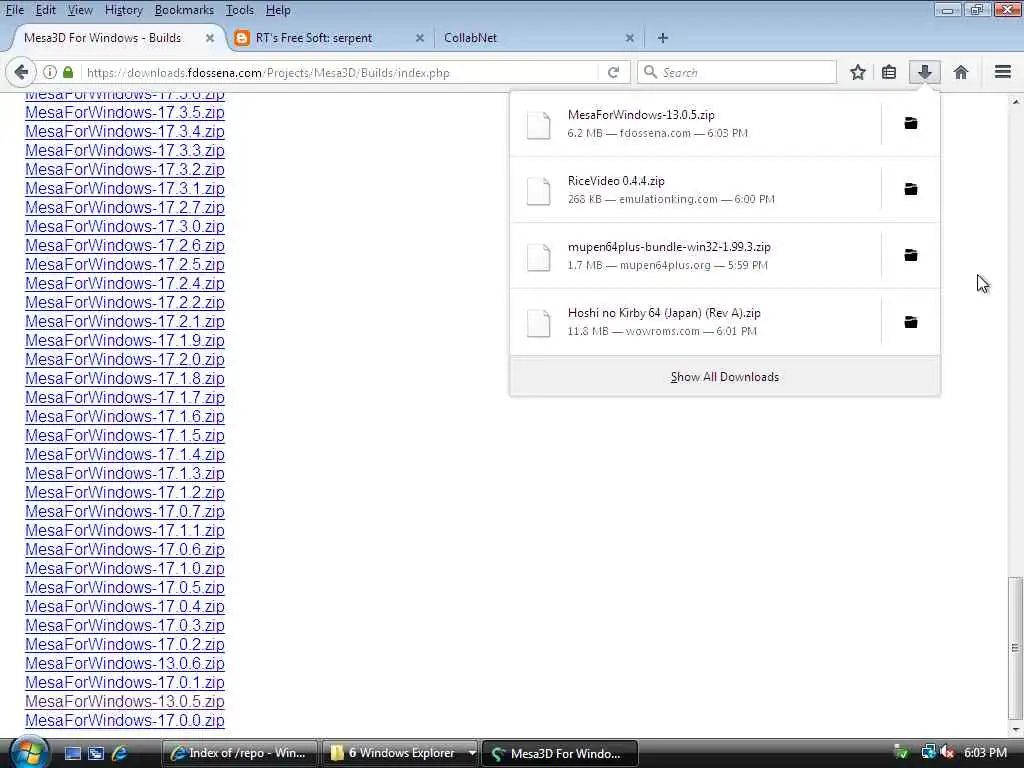Switch to RT's Free Soft: serpent tab

(329, 38)
